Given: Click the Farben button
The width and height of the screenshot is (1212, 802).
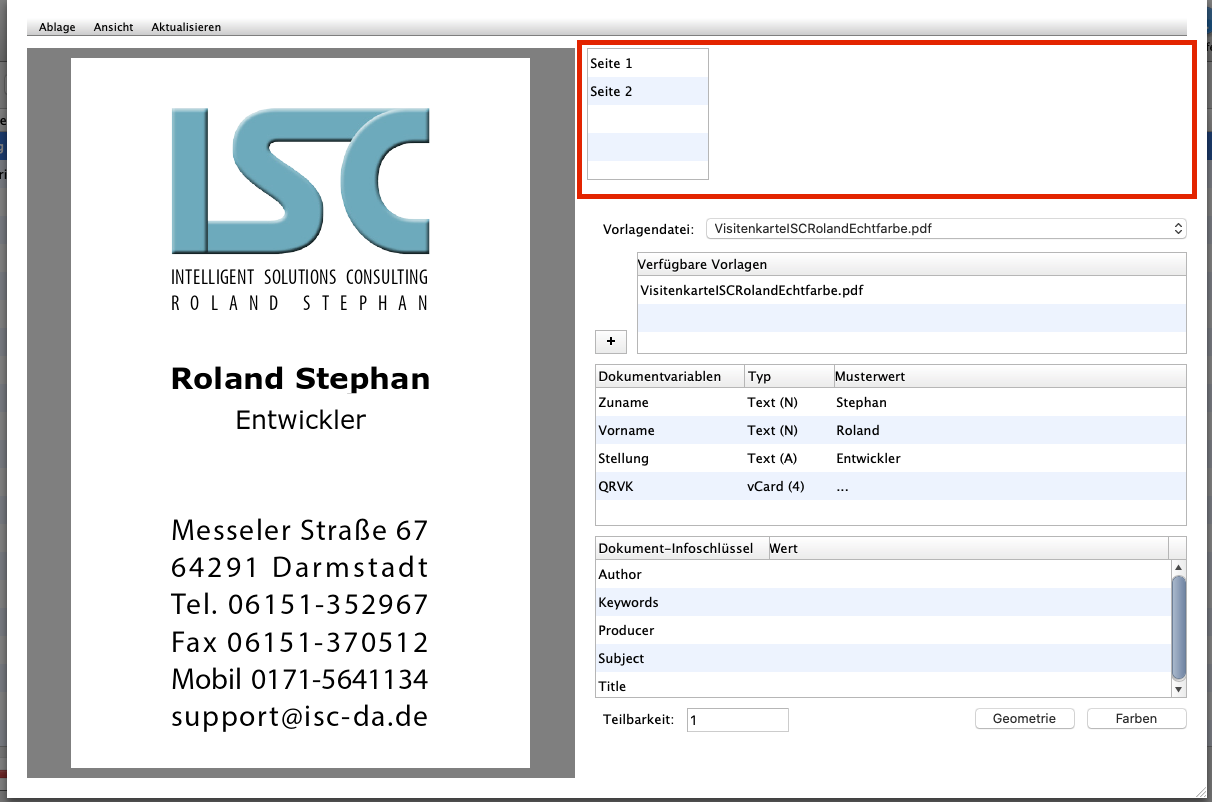Looking at the screenshot, I should tap(1137, 719).
